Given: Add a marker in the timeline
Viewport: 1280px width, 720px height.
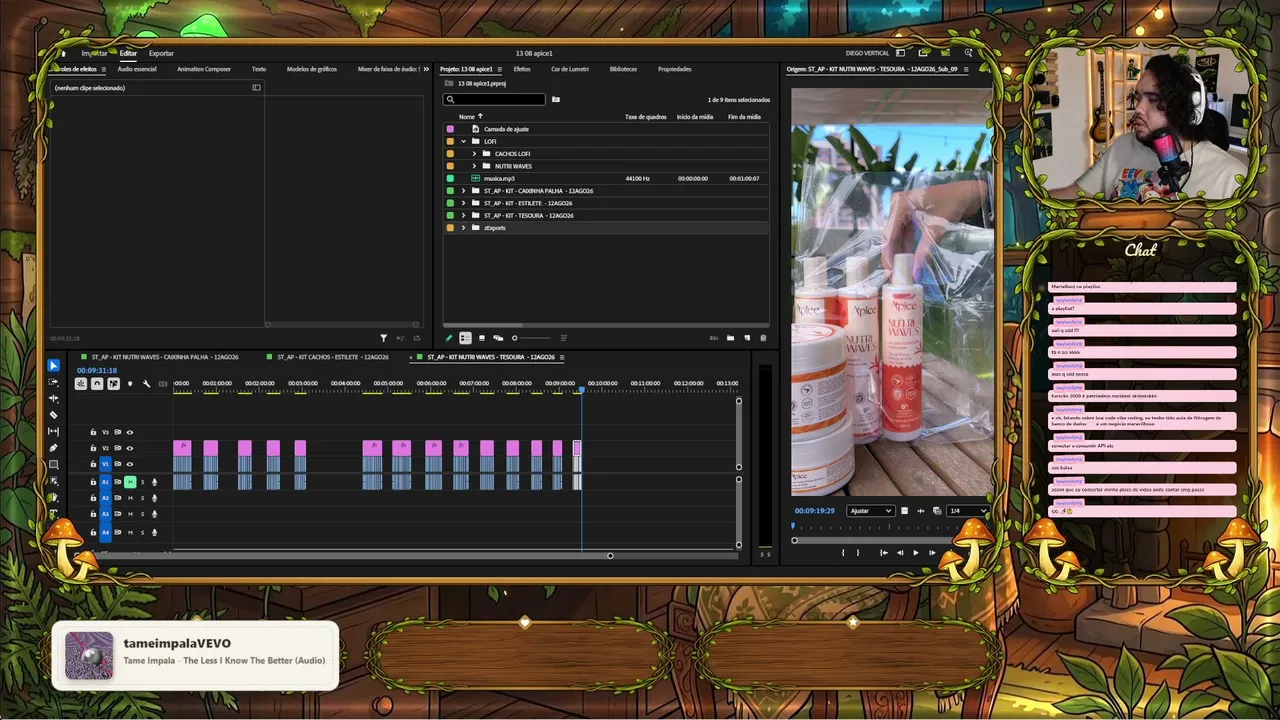Looking at the screenshot, I should (129, 384).
